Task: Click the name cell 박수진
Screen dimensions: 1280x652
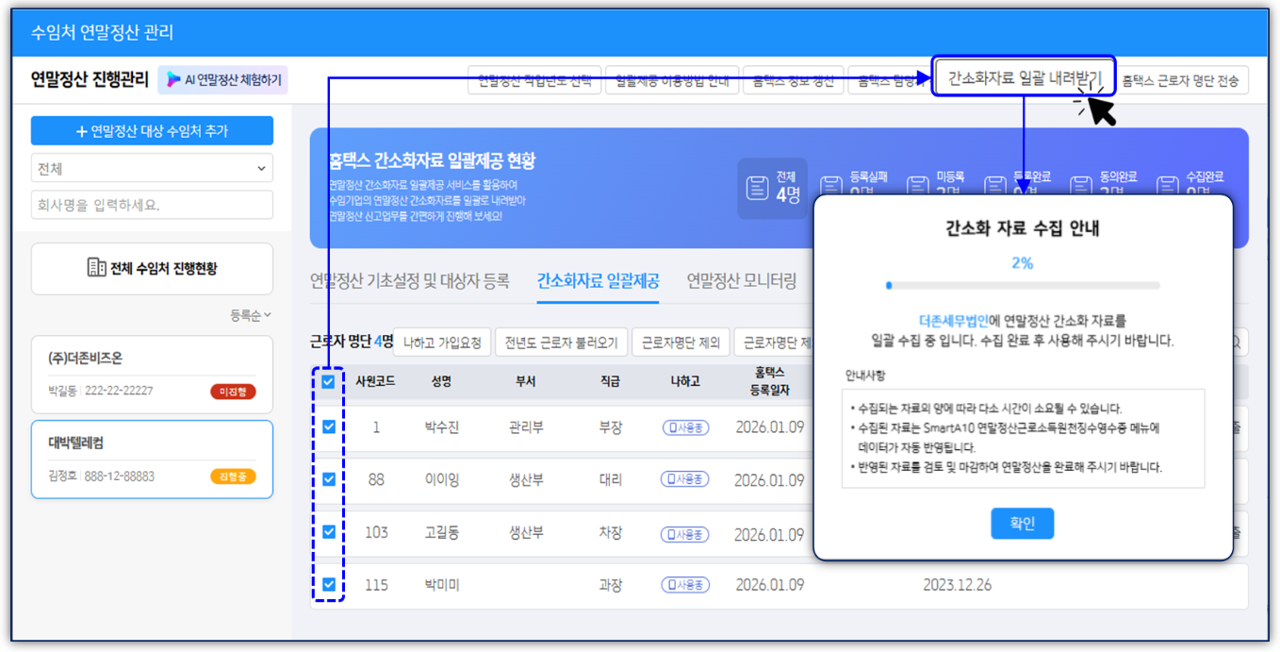Action: [x=441, y=427]
